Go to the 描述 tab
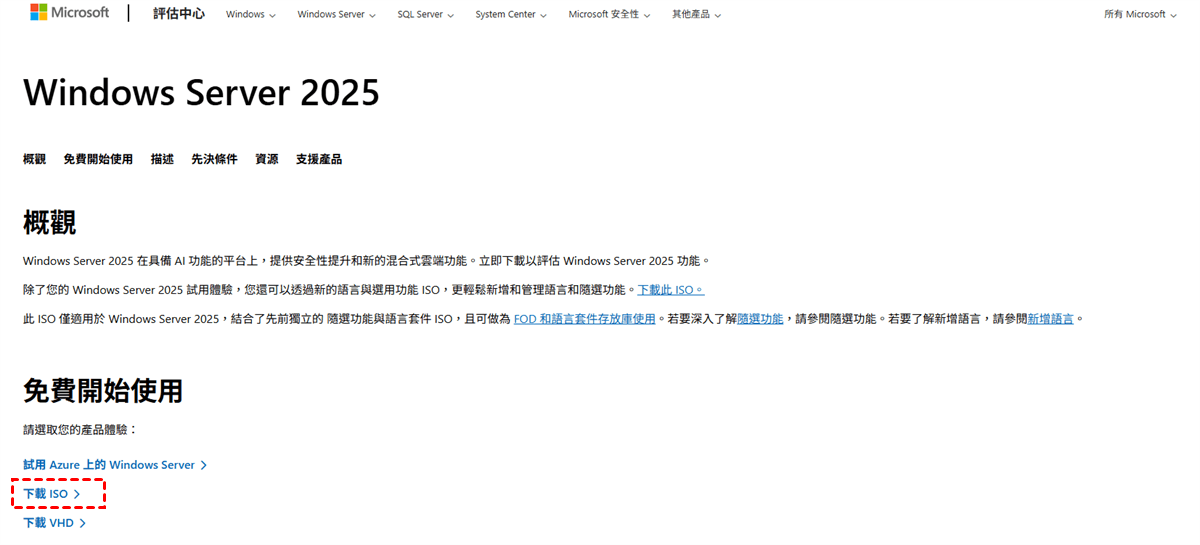The image size is (1200, 545). click(x=162, y=159)
